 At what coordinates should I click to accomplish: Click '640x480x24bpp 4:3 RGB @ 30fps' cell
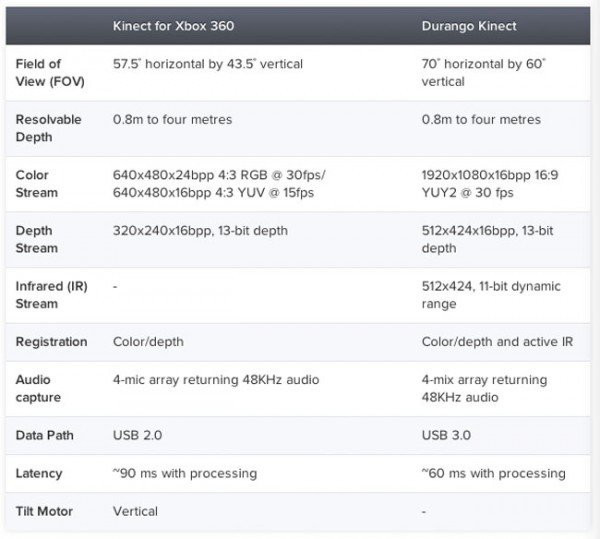[219, 184]
